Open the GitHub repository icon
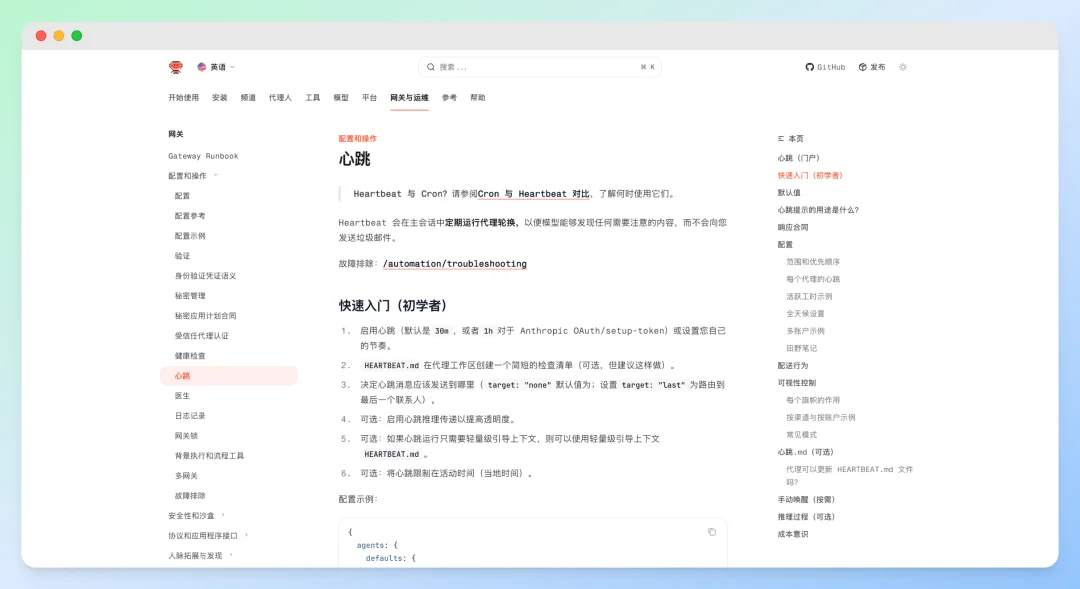Screen dimensions: 1080x589 tap(810, 67)
